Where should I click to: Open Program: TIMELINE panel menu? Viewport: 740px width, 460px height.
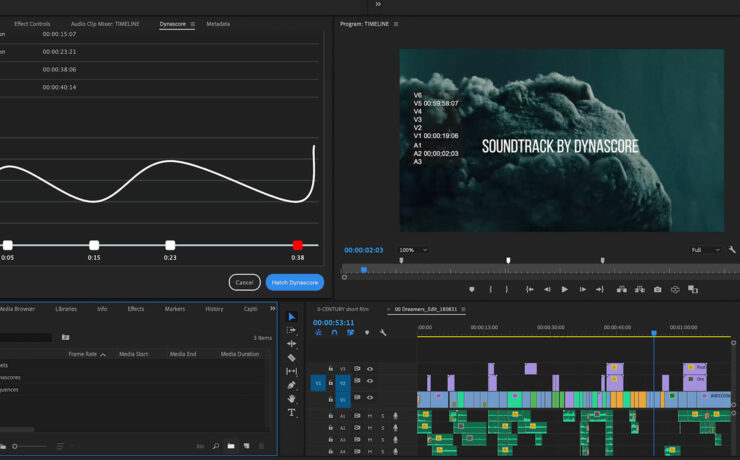396,24
